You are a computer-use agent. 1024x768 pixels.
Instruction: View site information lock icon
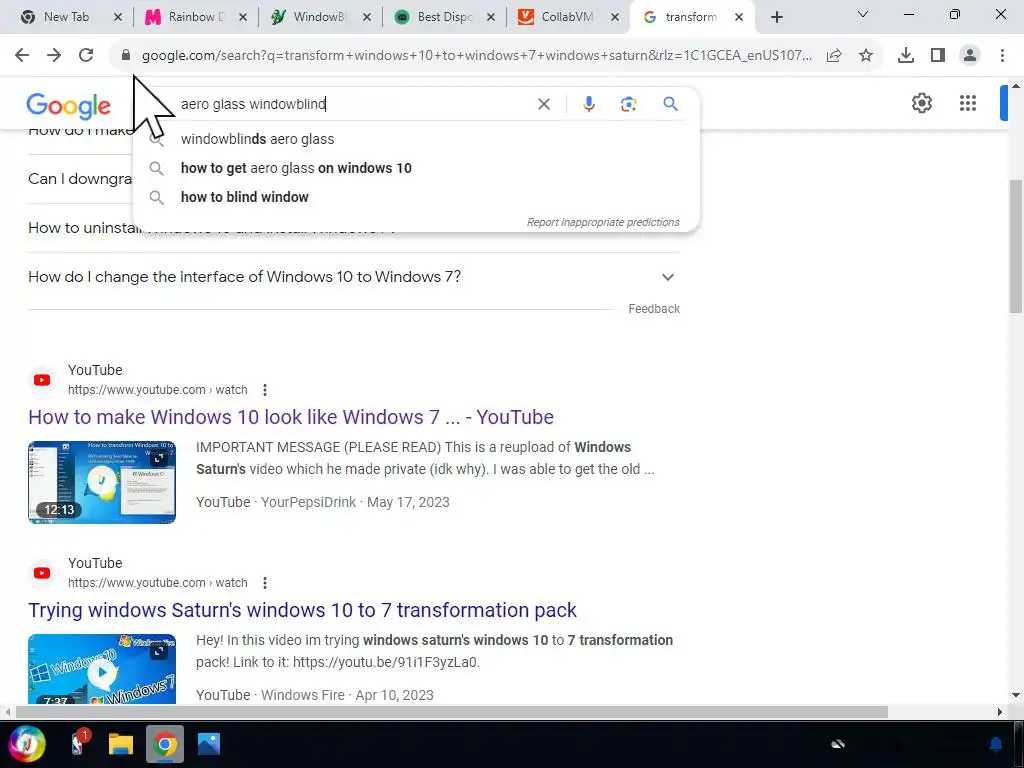[x=126, y=56]
